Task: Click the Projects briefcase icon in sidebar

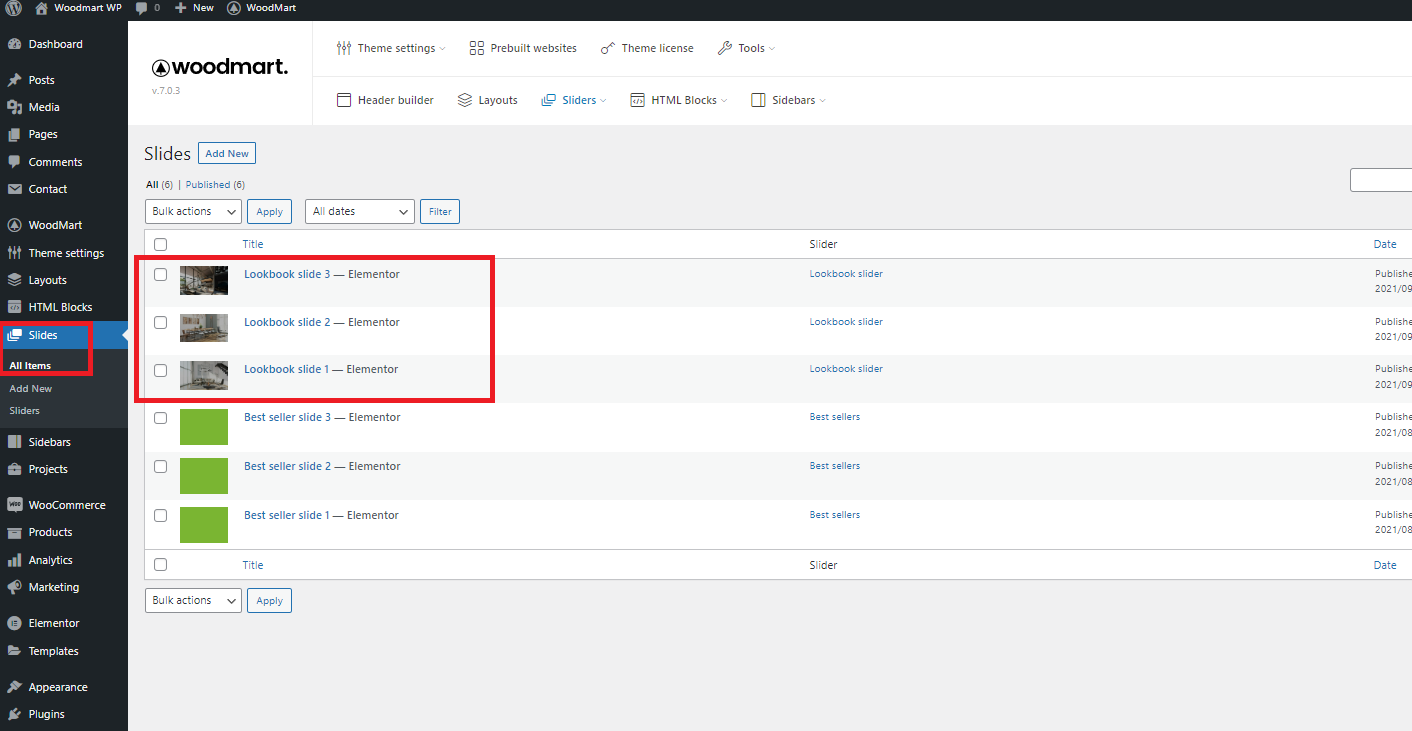Action: (x=14, y=469)
